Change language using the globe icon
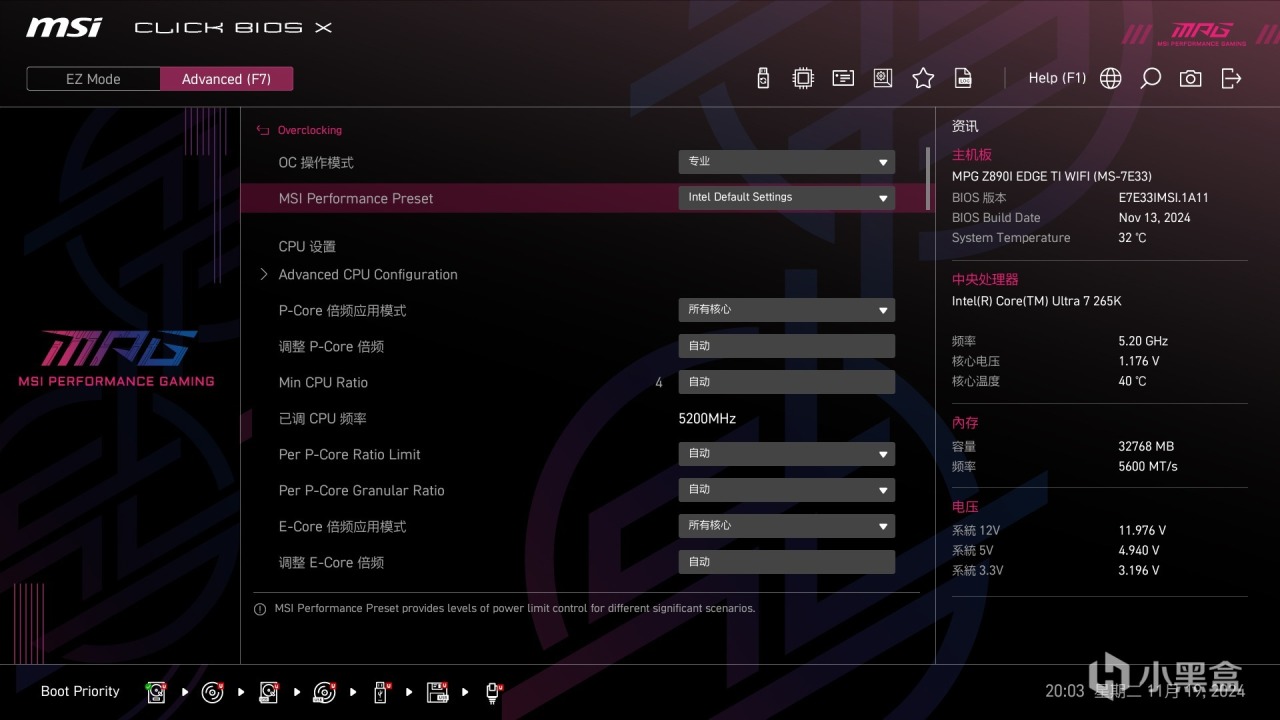 [x=1110, y=78]
